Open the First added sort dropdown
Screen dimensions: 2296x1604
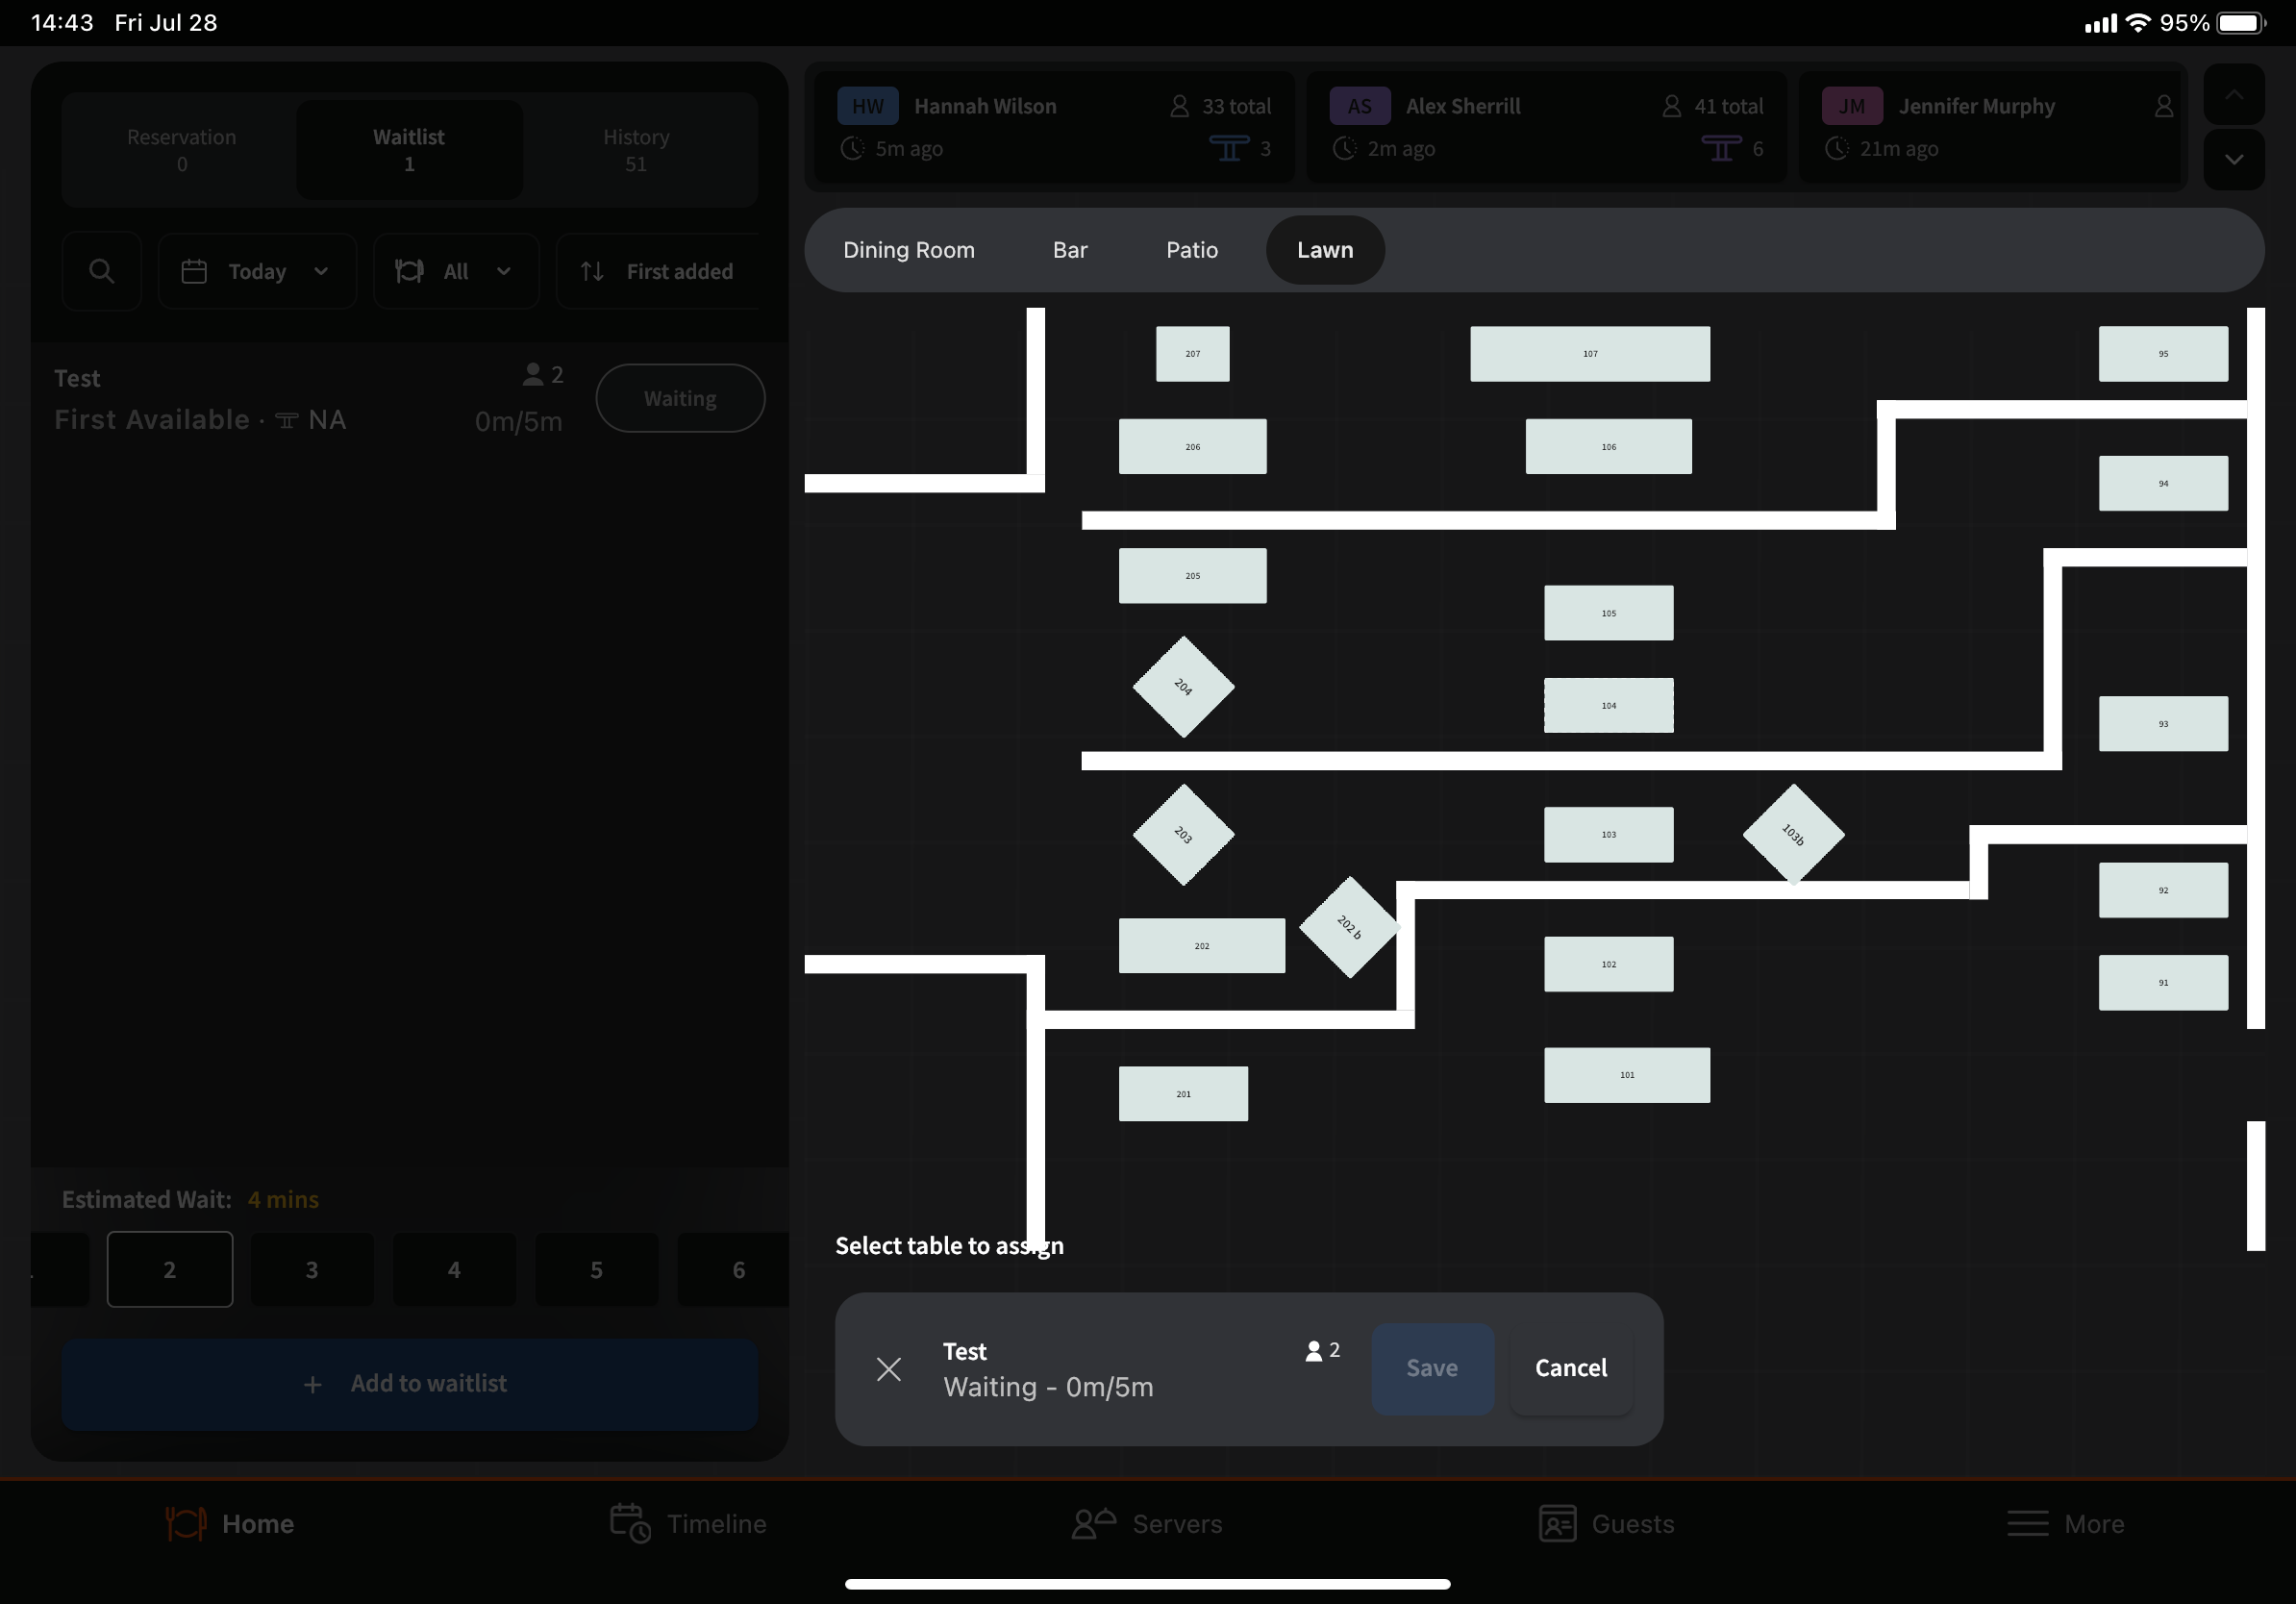(660, 271)
